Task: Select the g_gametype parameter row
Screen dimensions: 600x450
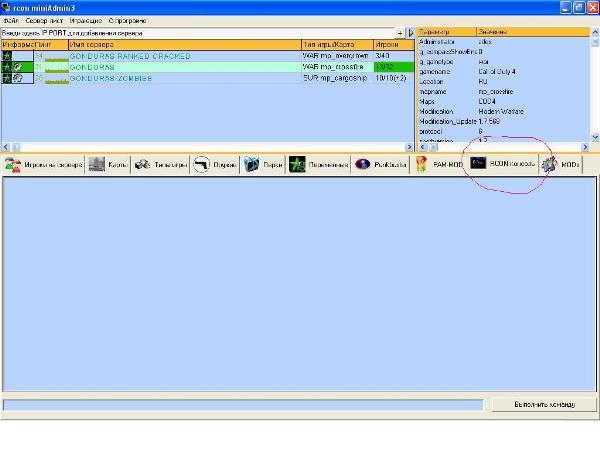Action: click(503, 62)
